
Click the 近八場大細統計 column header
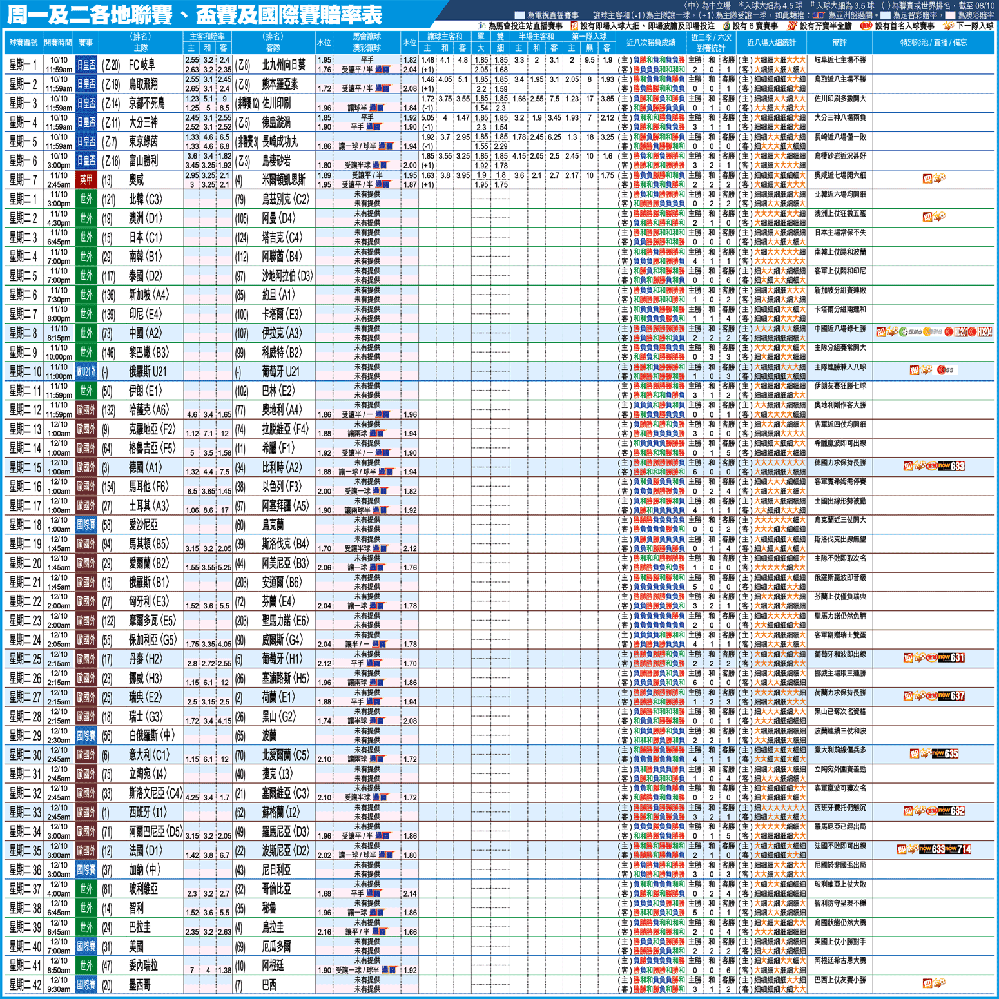[x=772, y=43]
